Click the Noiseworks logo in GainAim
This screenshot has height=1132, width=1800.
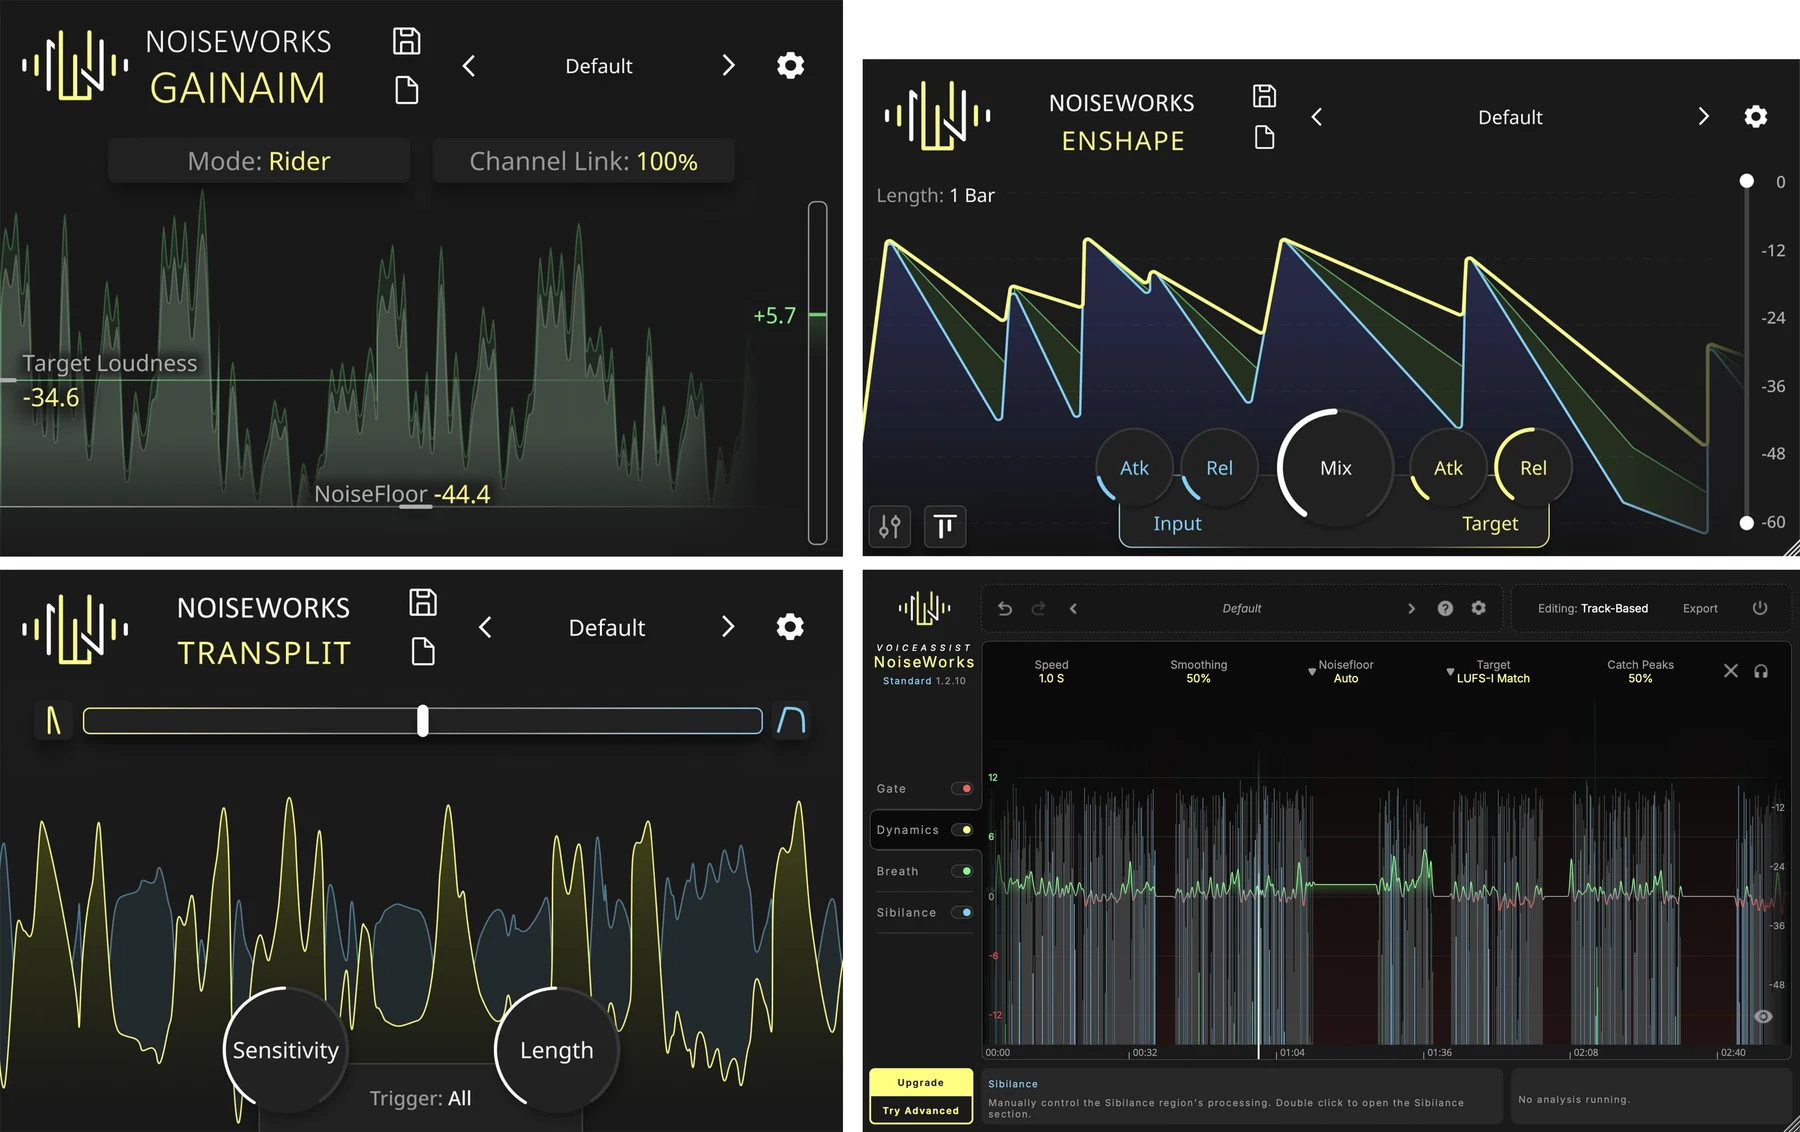[x=75, y=65]
